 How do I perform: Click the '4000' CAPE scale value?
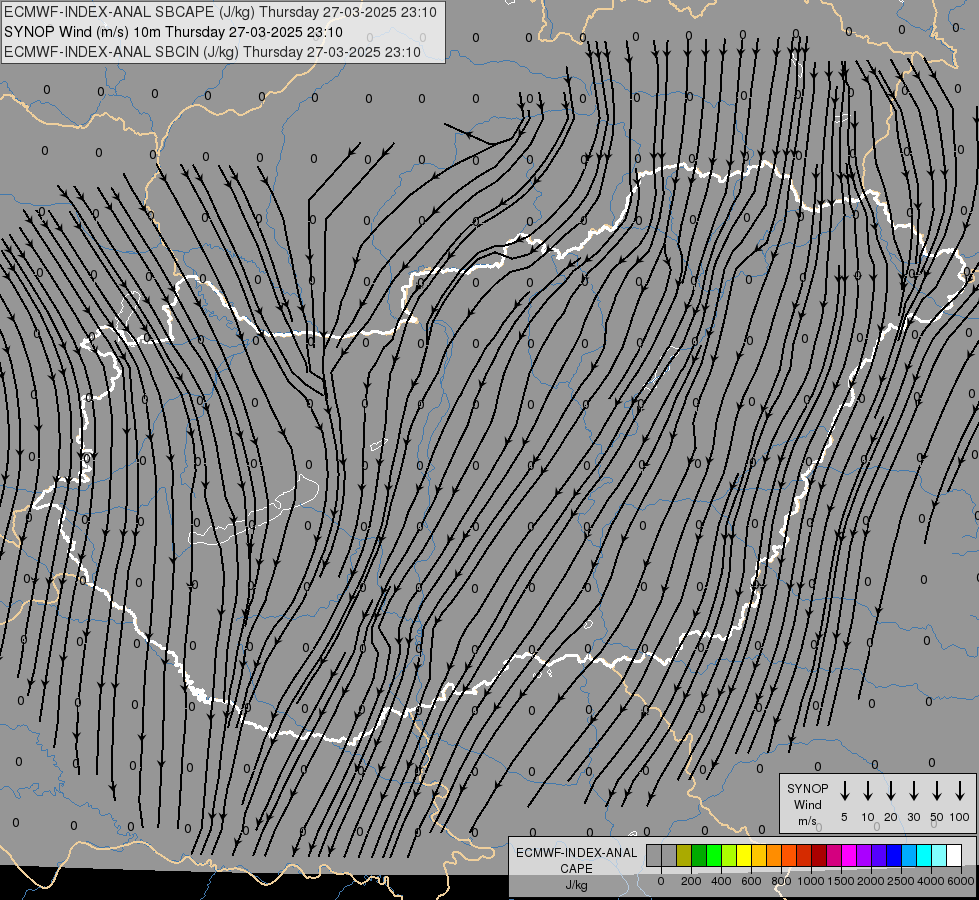pyautogui.click(x=931, y=881)
